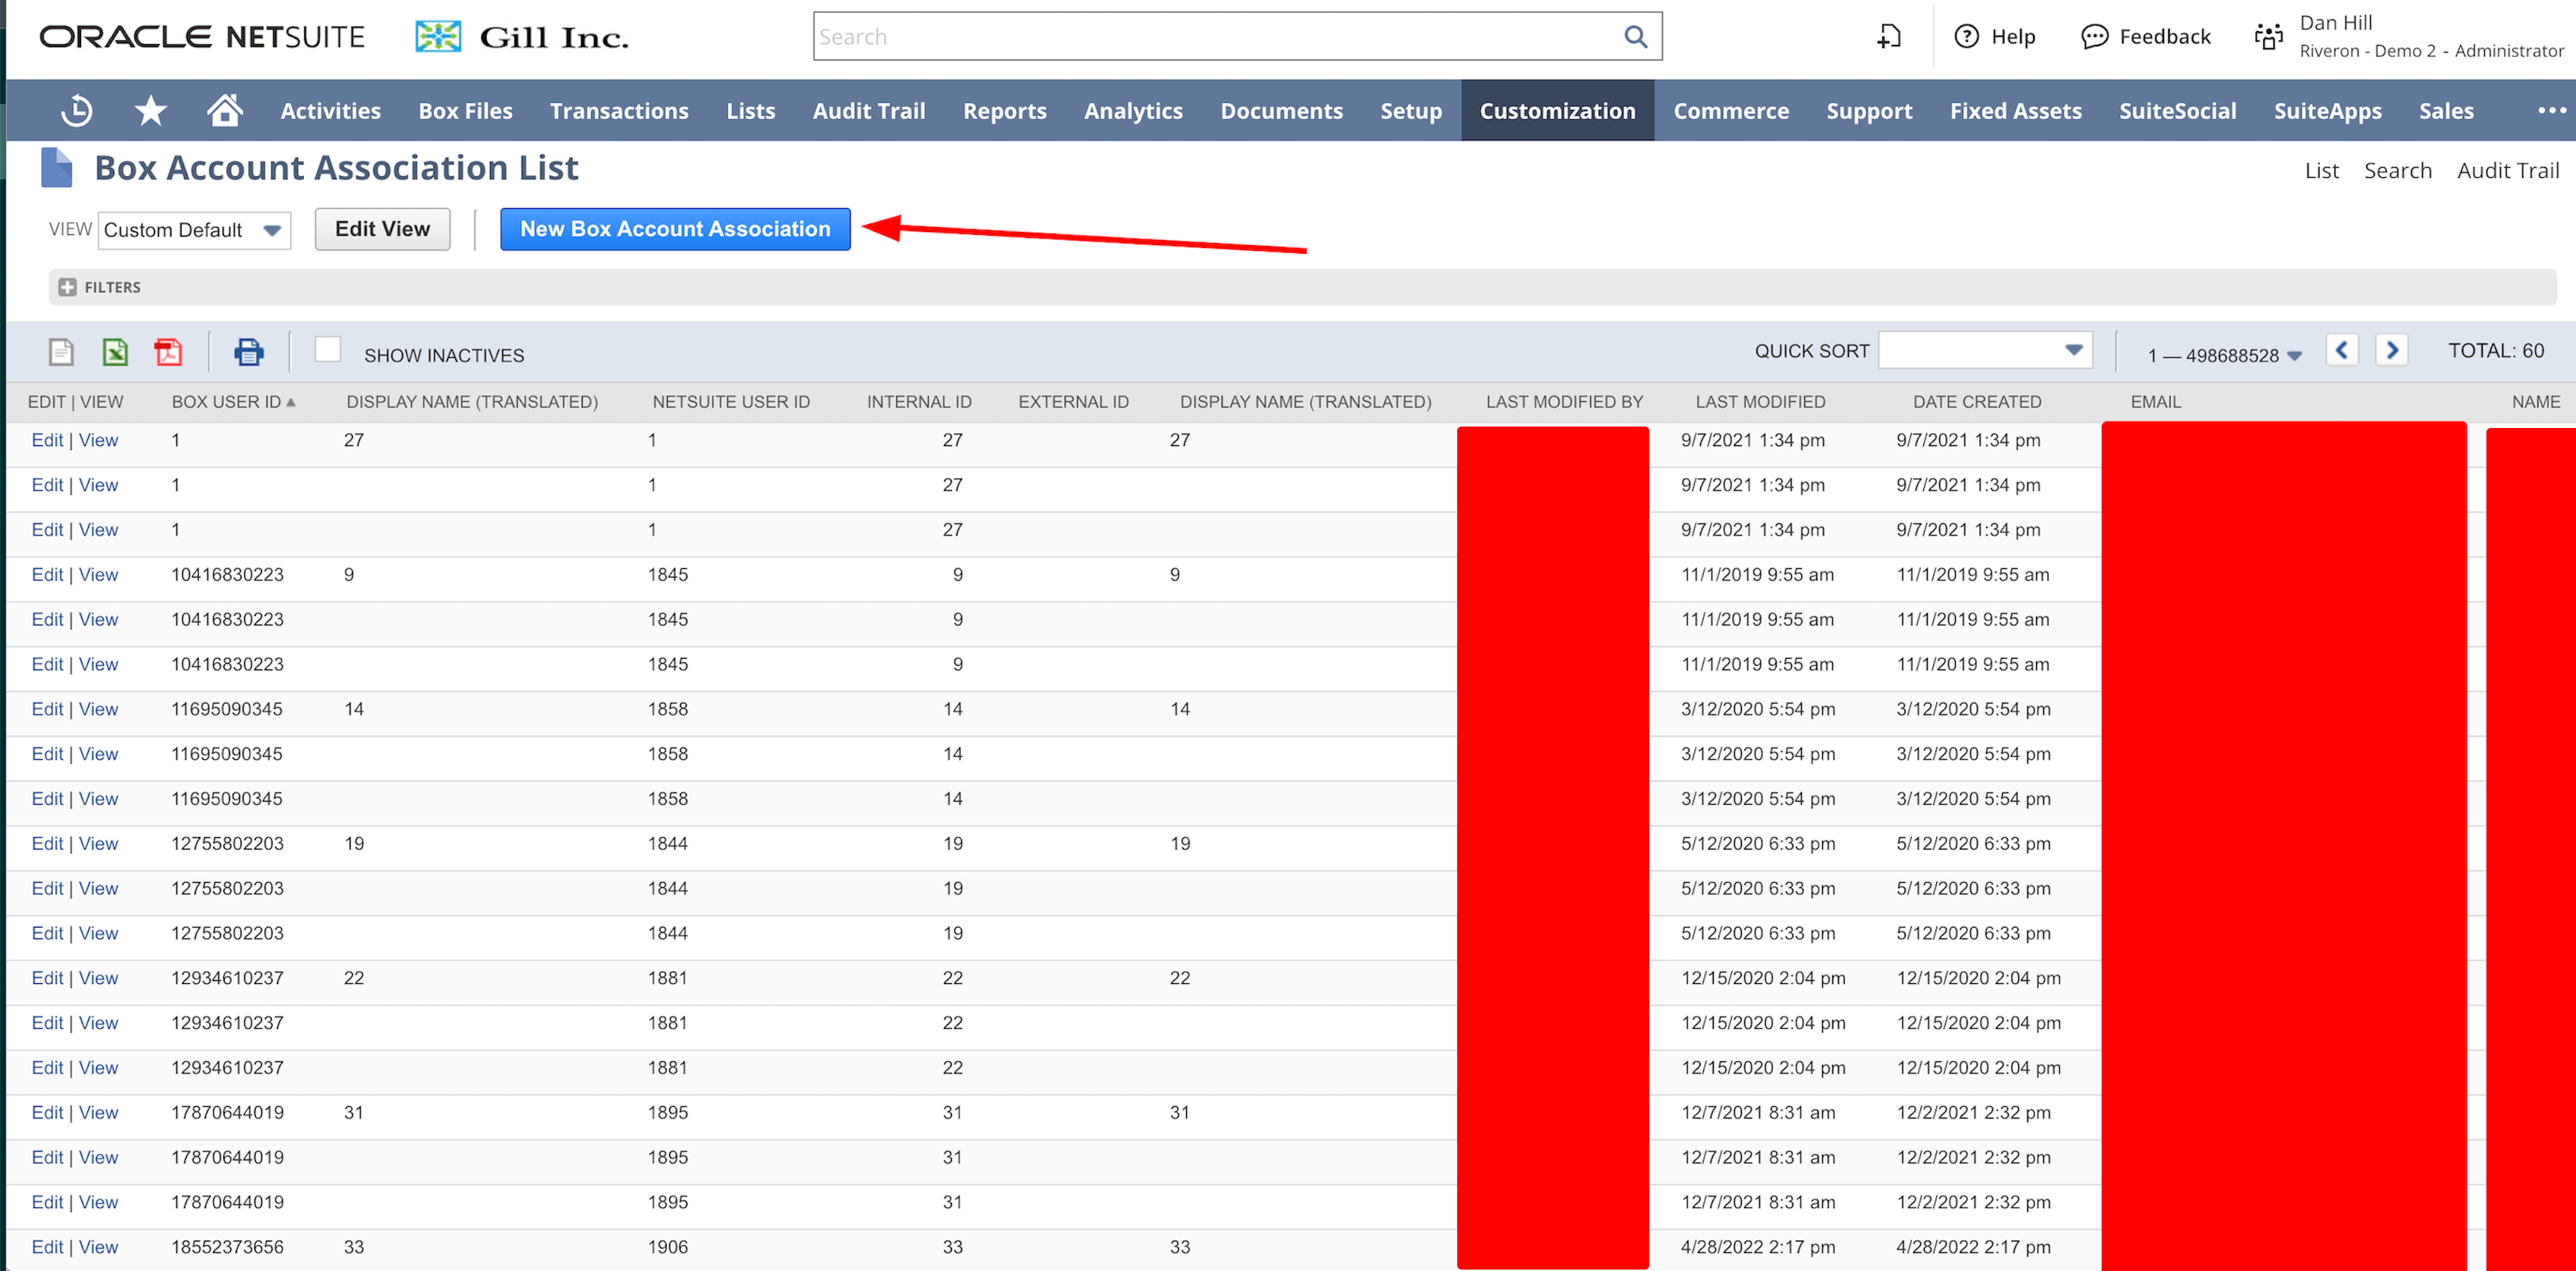The image size is (2576, 1271).
Task: Click the Edit View button
Action: tap(382, 229)
